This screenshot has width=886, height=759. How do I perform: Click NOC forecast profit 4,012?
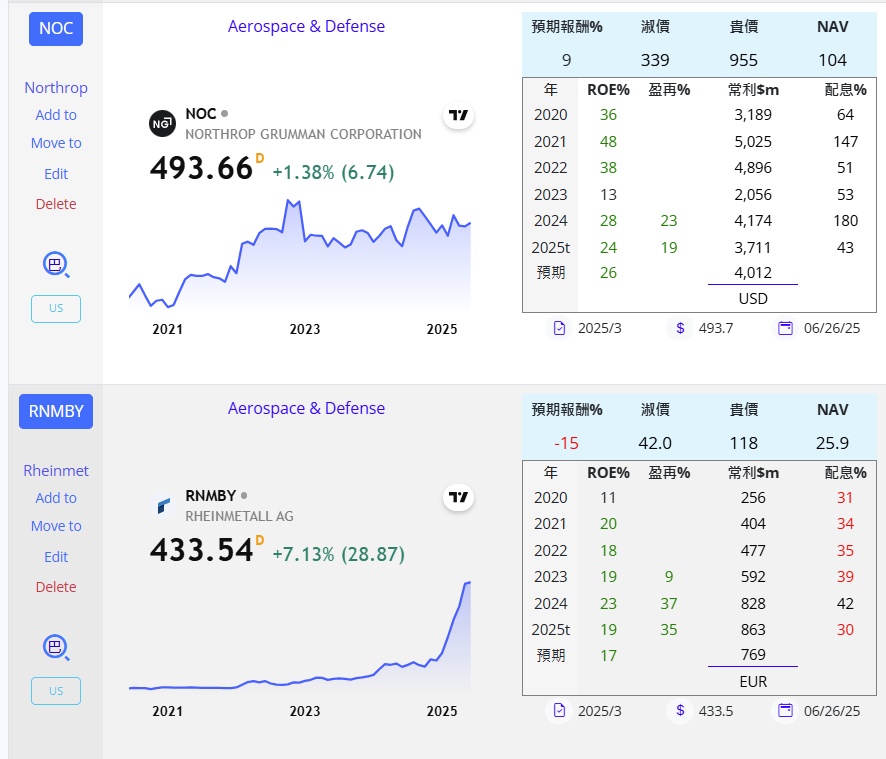753,272
